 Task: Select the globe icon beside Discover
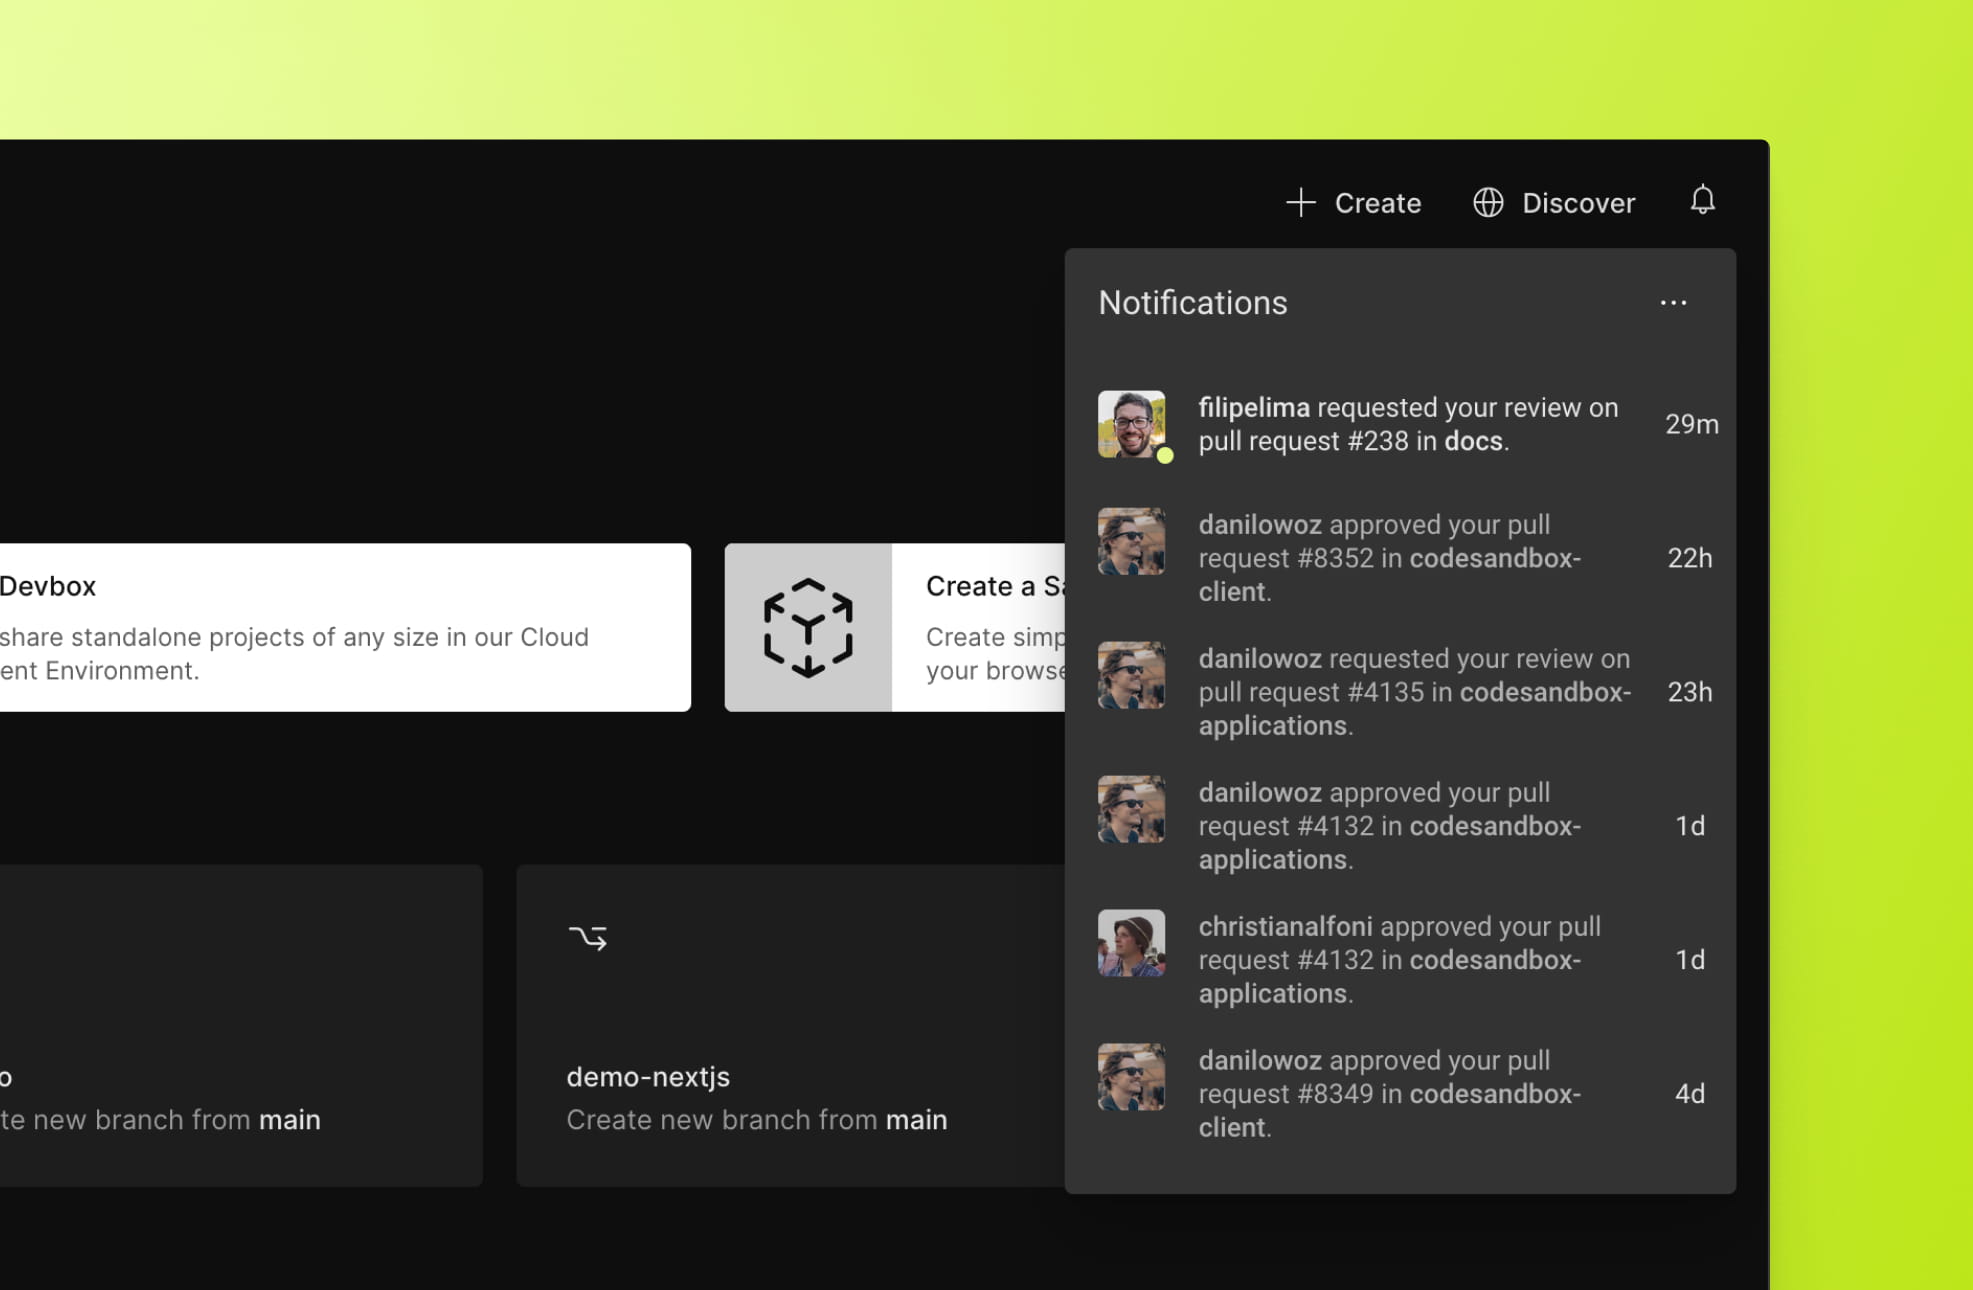pos(1488,202)
